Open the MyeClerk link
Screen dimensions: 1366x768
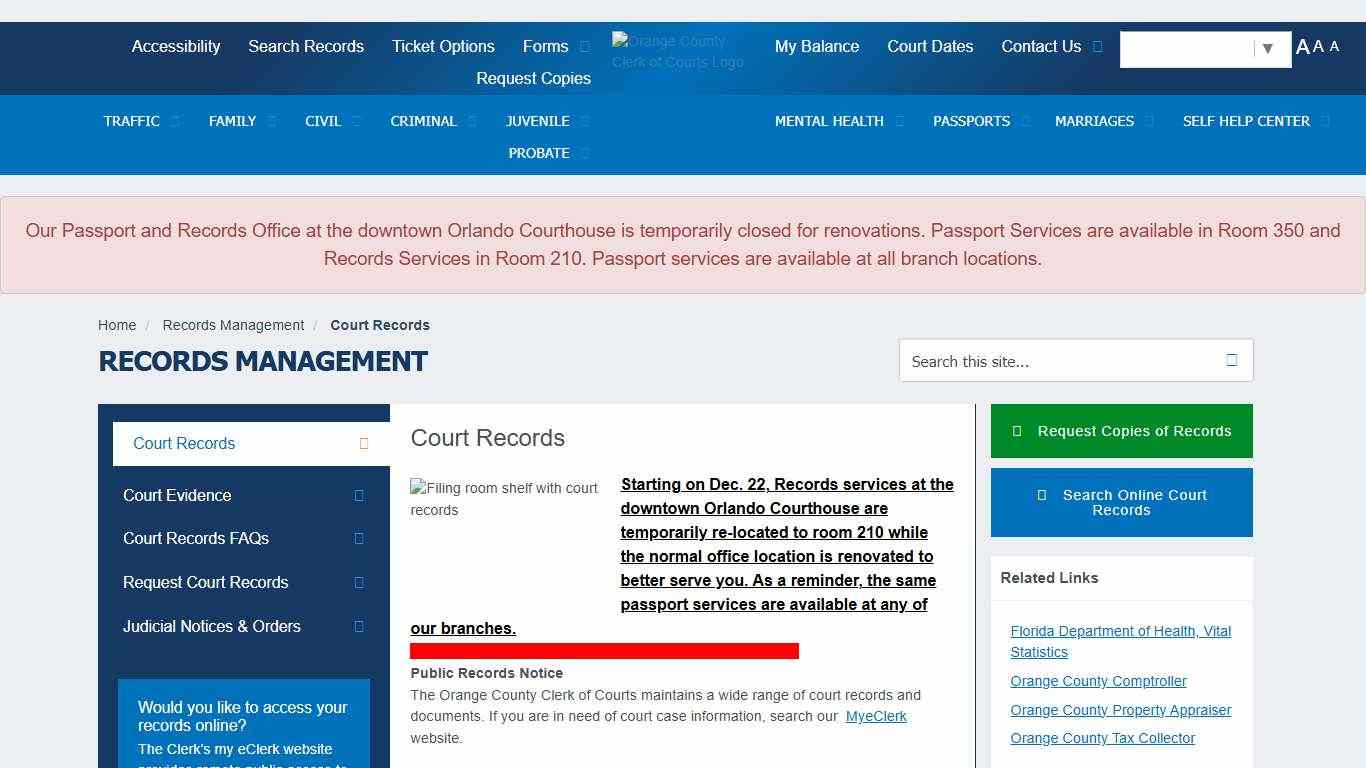[876, 716]
